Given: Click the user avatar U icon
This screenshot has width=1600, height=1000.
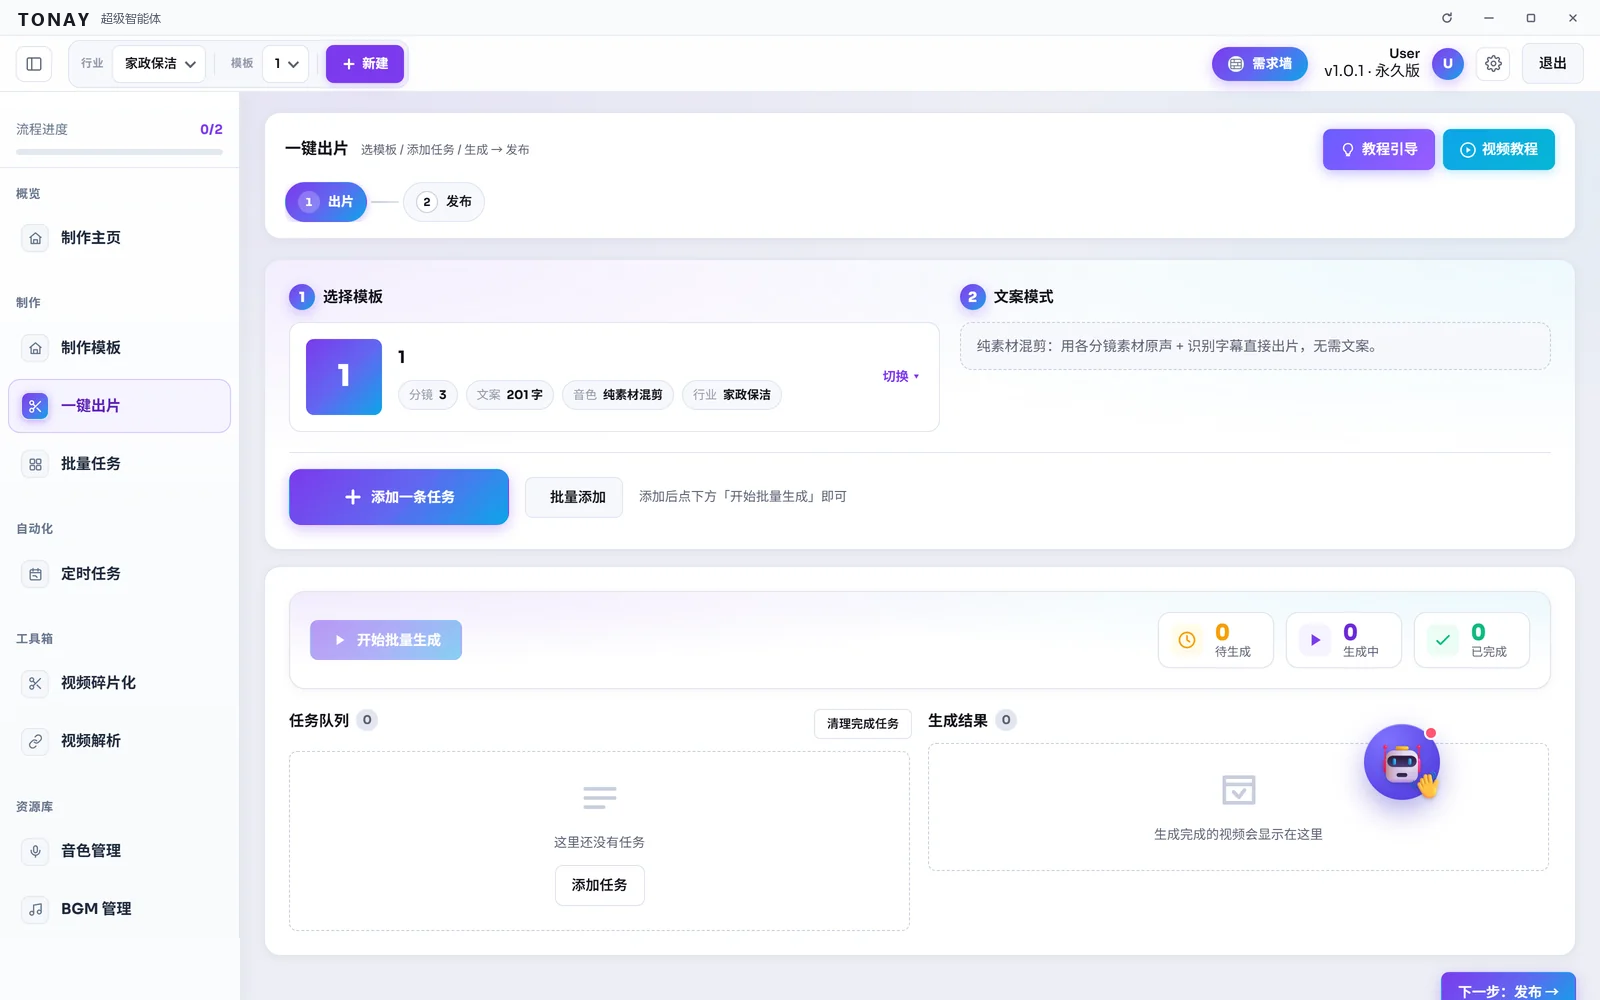Looking at the screenshot, I should [x=1448, y=64].
